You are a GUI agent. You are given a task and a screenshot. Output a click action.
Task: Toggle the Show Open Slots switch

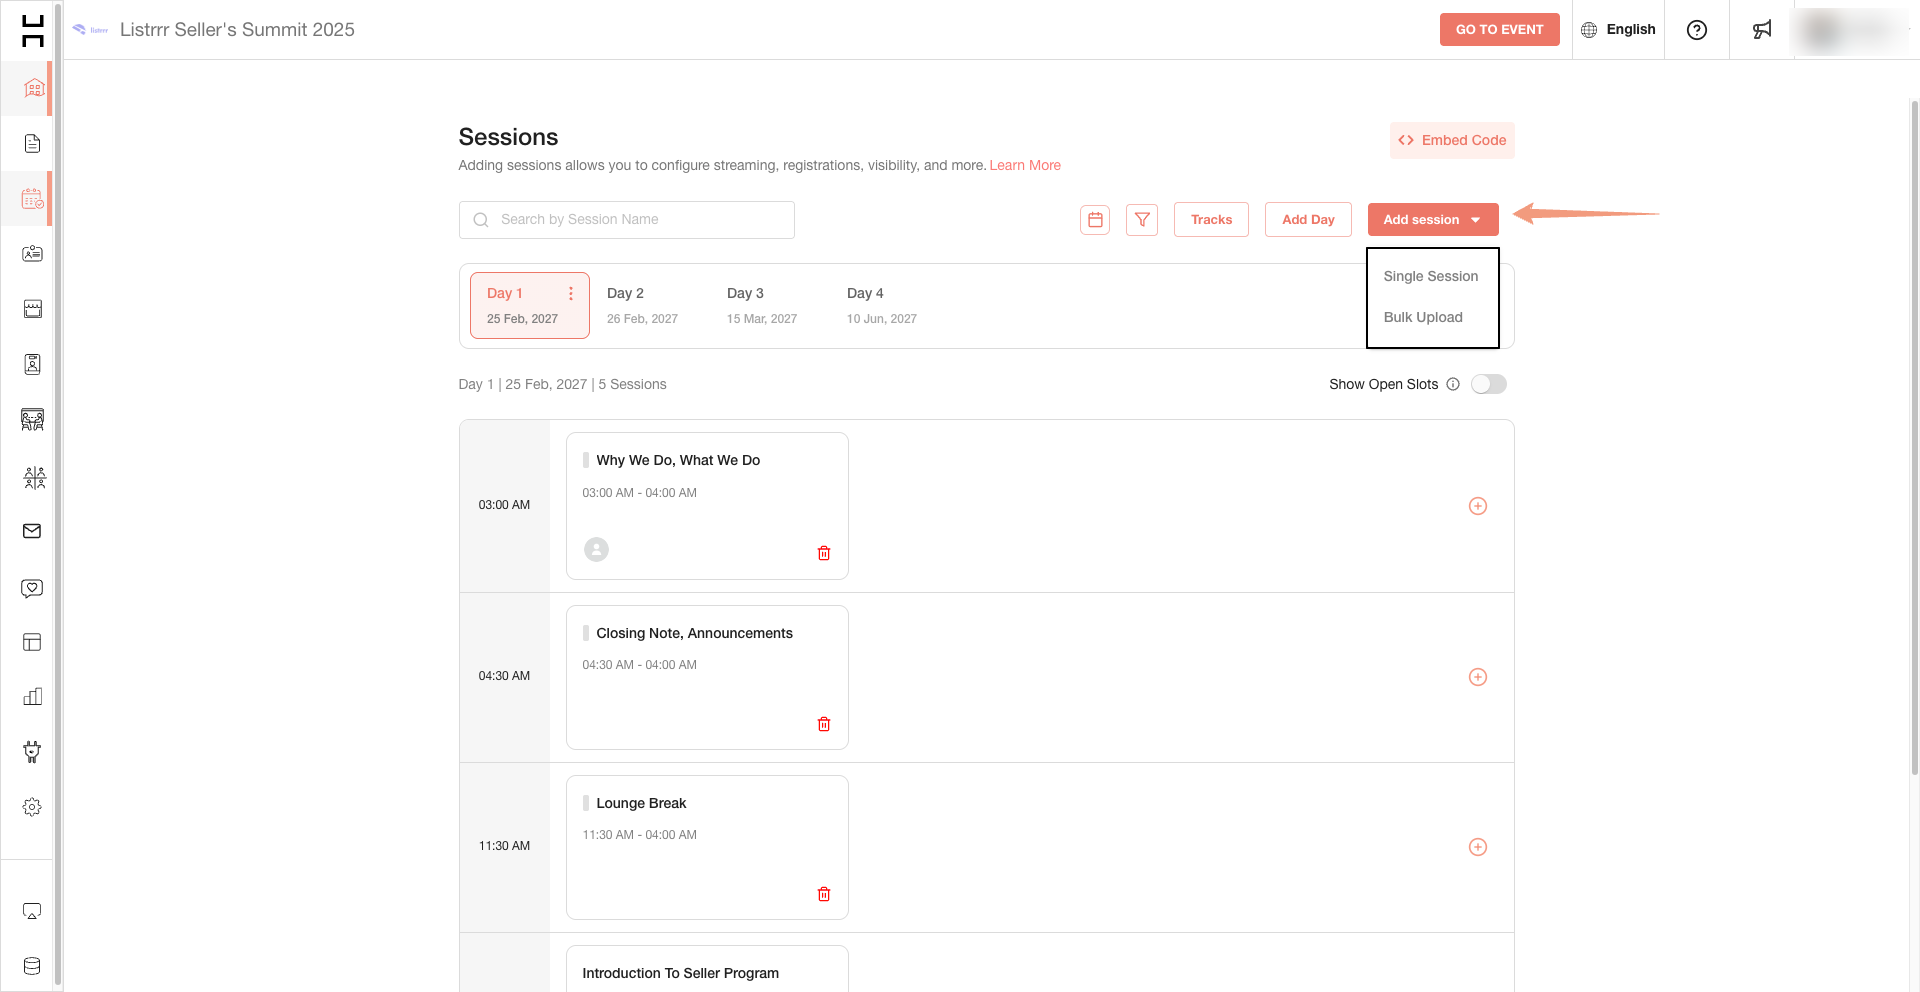click(x=1488, y=384)
